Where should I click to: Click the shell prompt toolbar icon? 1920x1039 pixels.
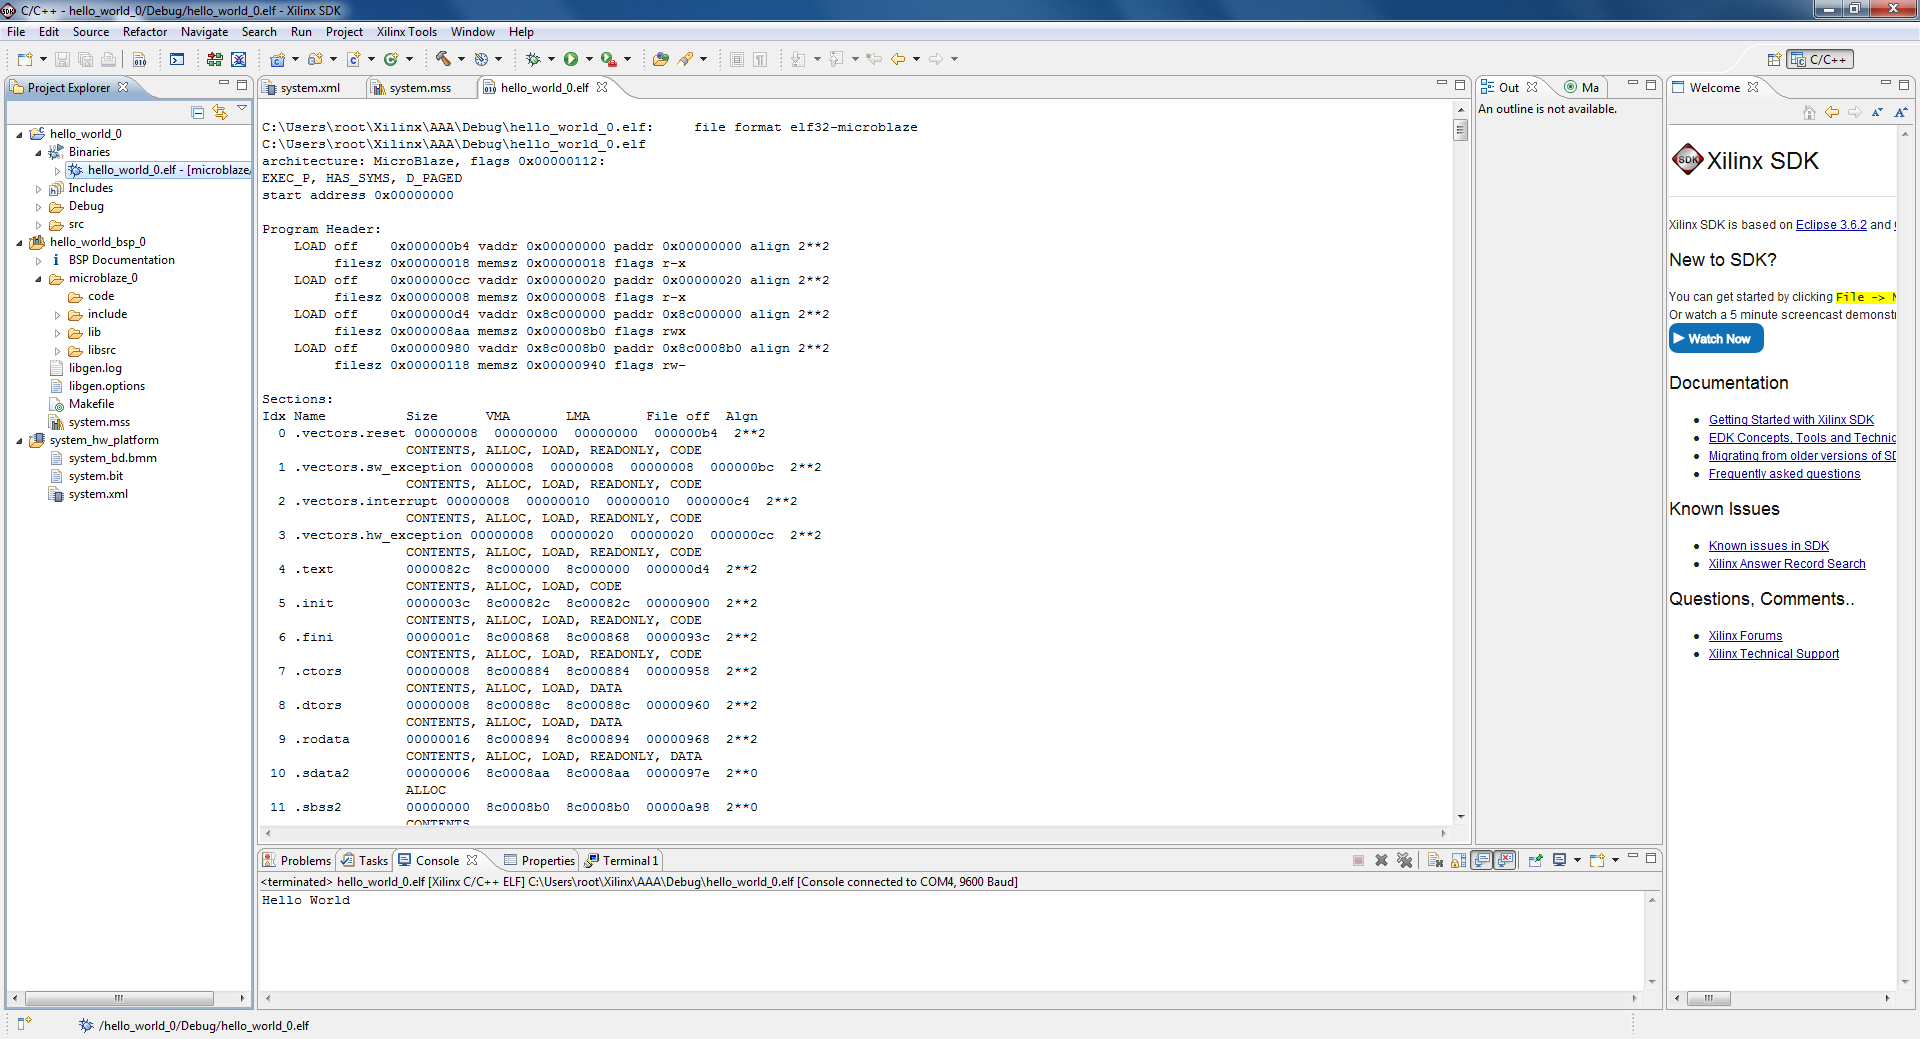(177, 59)
